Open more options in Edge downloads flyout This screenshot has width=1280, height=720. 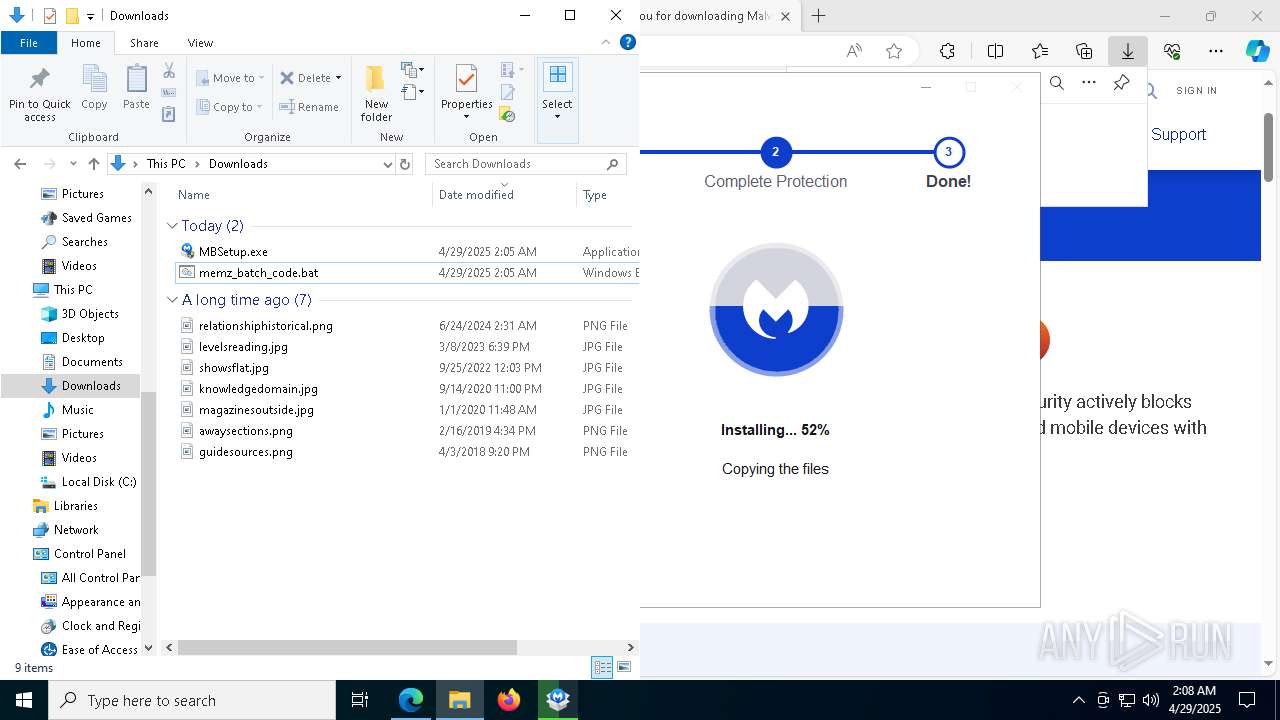[1089, 83]
